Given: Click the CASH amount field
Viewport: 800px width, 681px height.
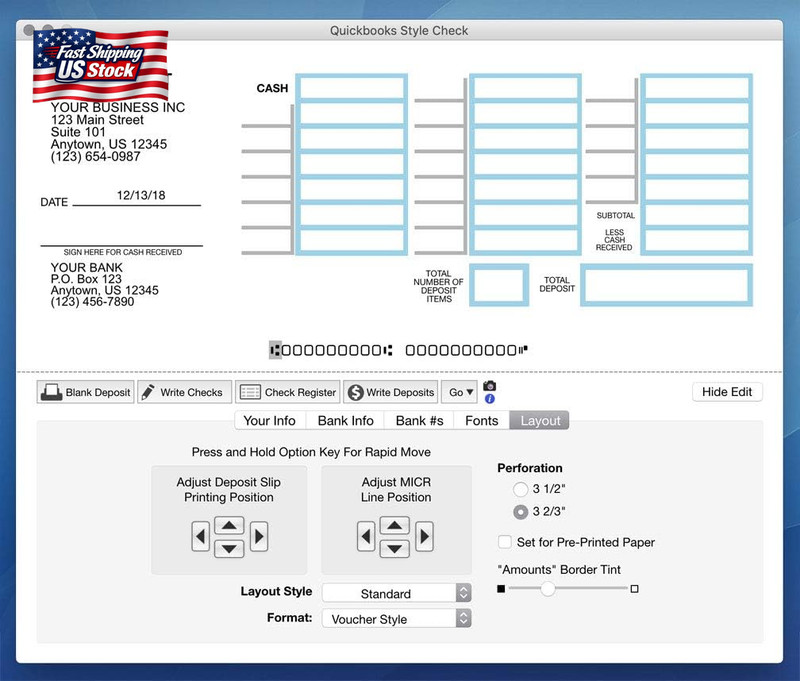Looking at the screenshot, I should coord(352,88).
